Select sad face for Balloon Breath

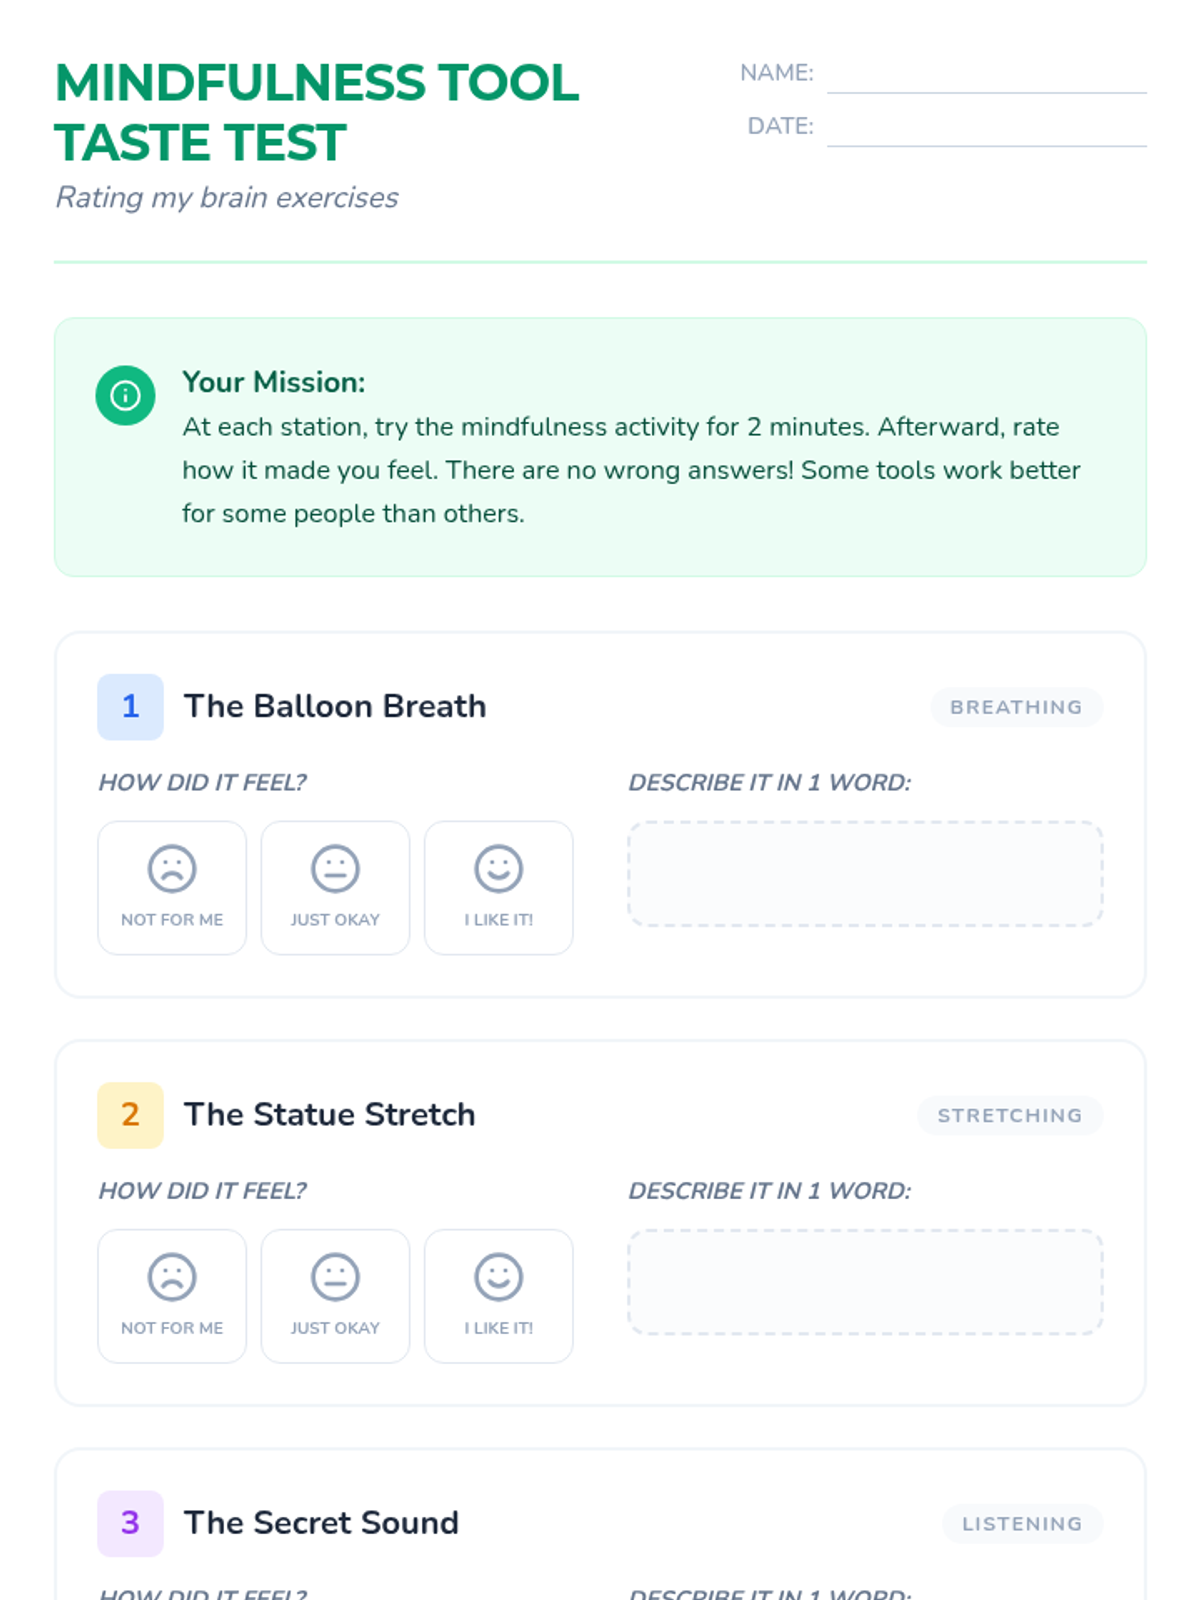(x=172, y=868)
